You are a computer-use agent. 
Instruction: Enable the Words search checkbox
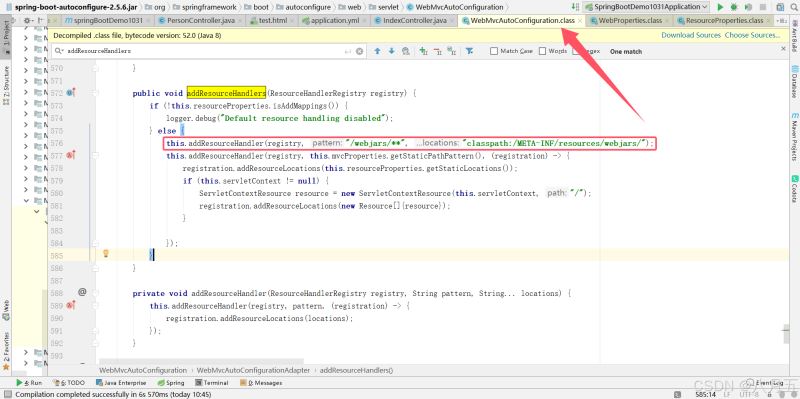coord(542,51)
